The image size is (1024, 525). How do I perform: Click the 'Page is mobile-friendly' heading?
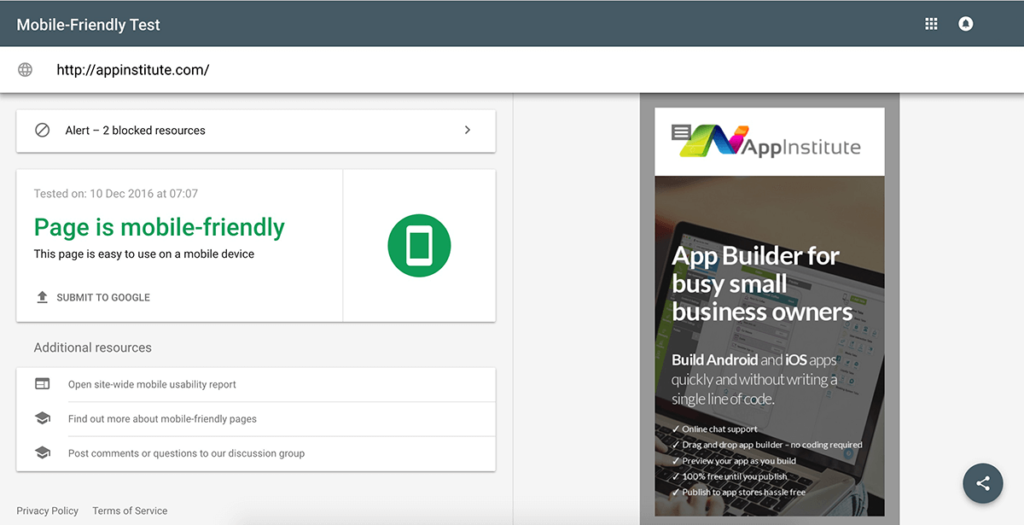point(159,227)
